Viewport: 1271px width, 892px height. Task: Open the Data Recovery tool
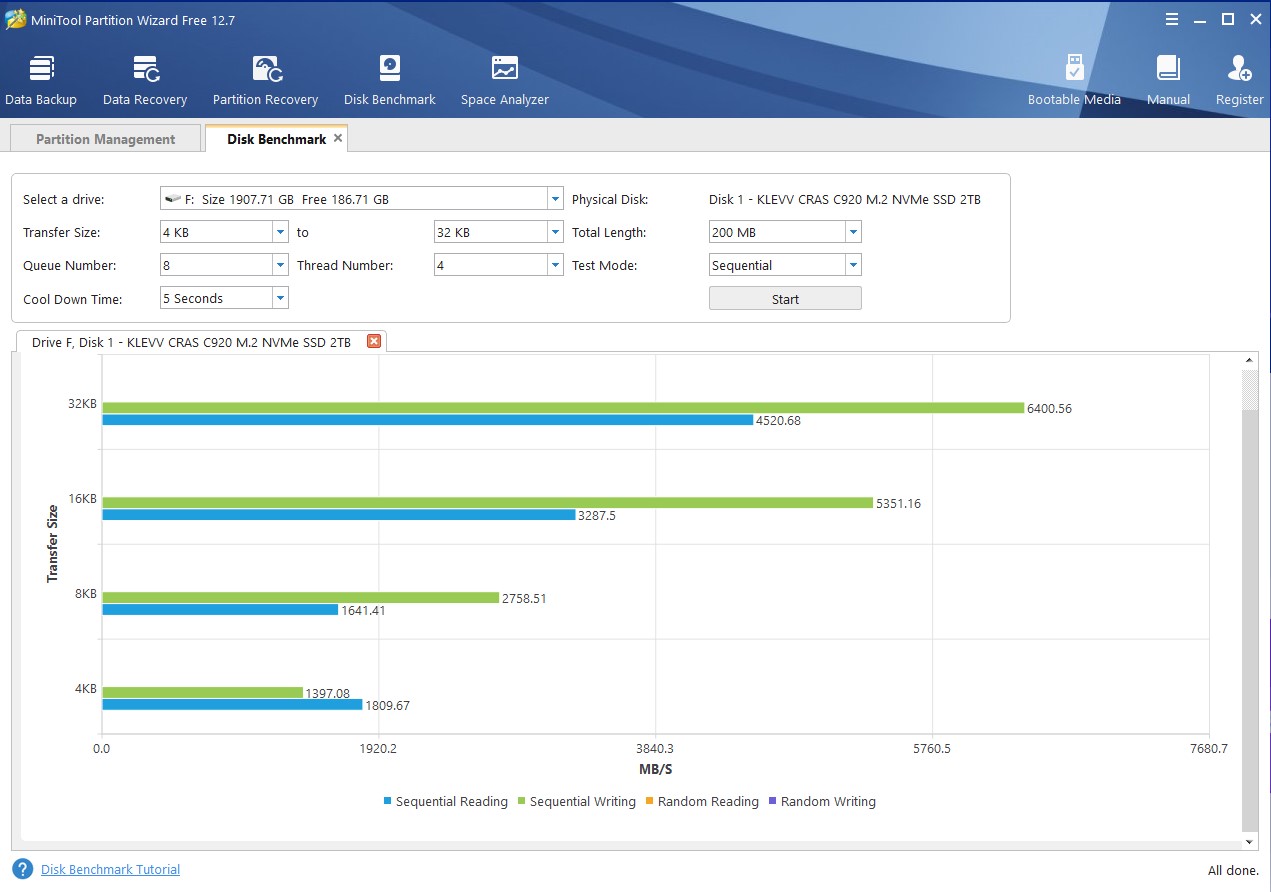click(x=145, y=80)
